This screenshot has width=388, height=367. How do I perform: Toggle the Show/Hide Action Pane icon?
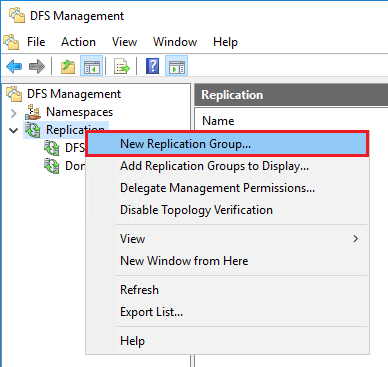[x=177, y=66]
